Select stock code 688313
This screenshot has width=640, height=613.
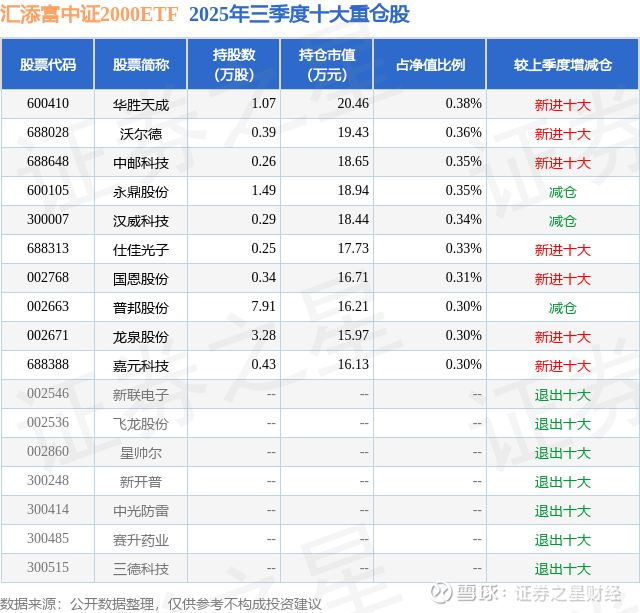click(48, 249)
